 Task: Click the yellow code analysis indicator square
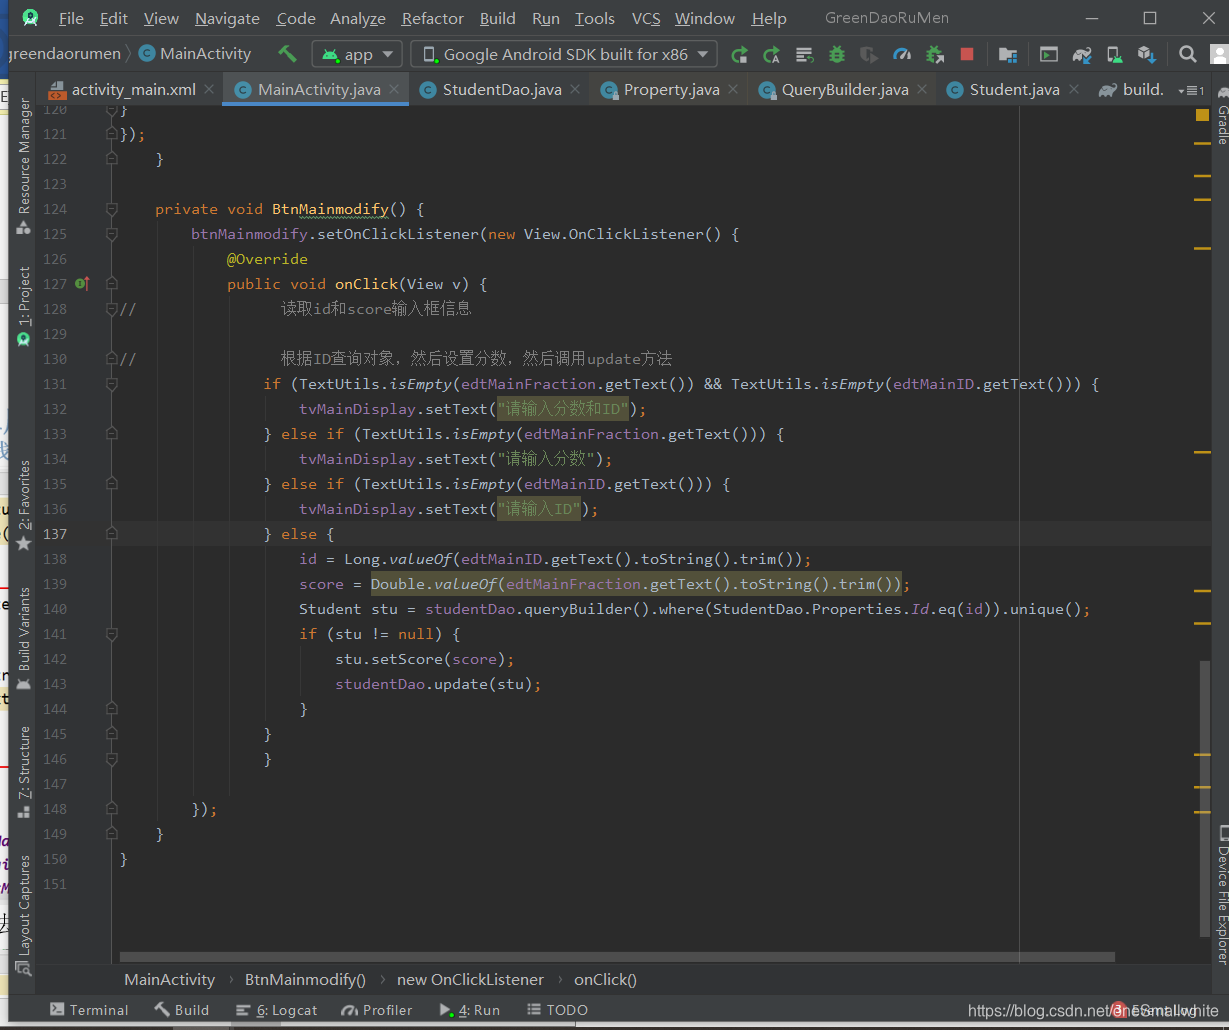1202,115
